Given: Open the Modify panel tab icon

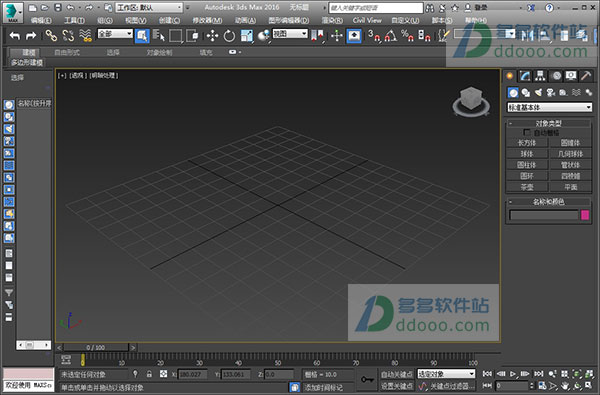Looking at the screenshot, I should tap(525, 76).
